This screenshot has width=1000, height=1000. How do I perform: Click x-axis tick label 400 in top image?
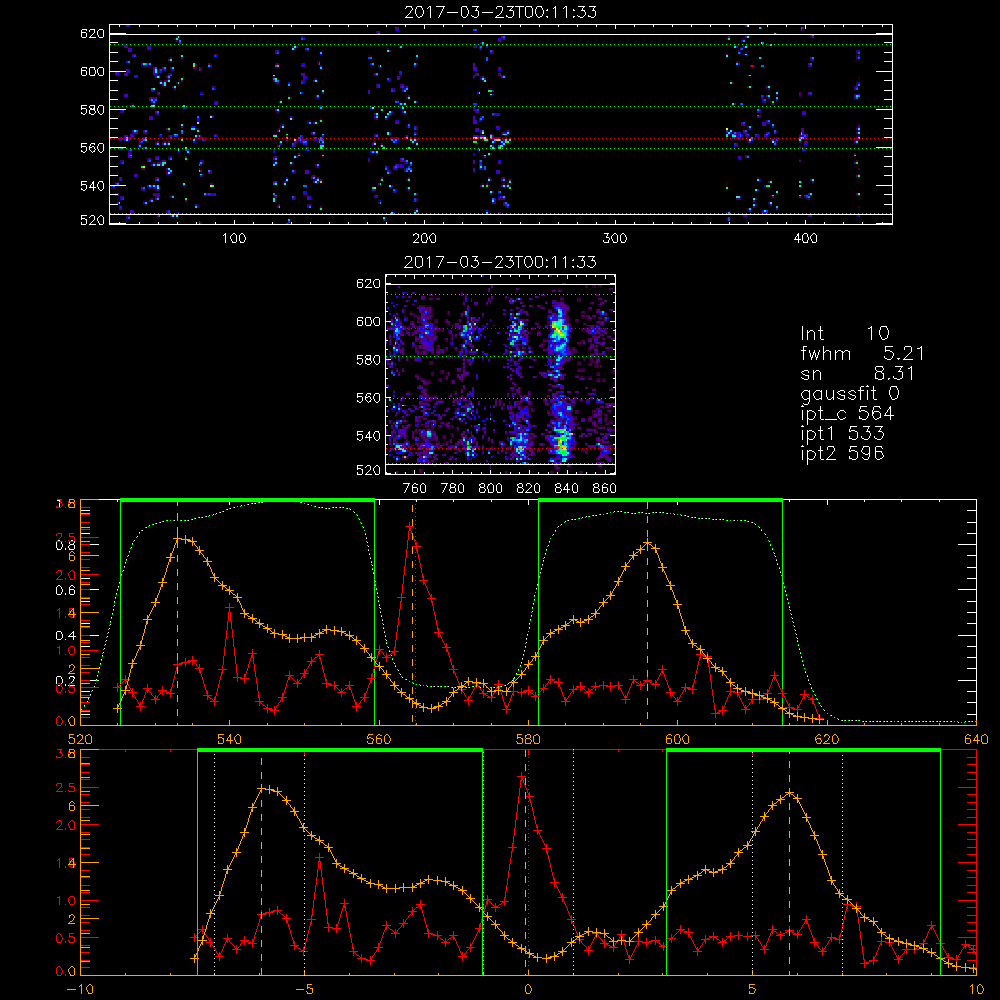(x=805, y=239)
